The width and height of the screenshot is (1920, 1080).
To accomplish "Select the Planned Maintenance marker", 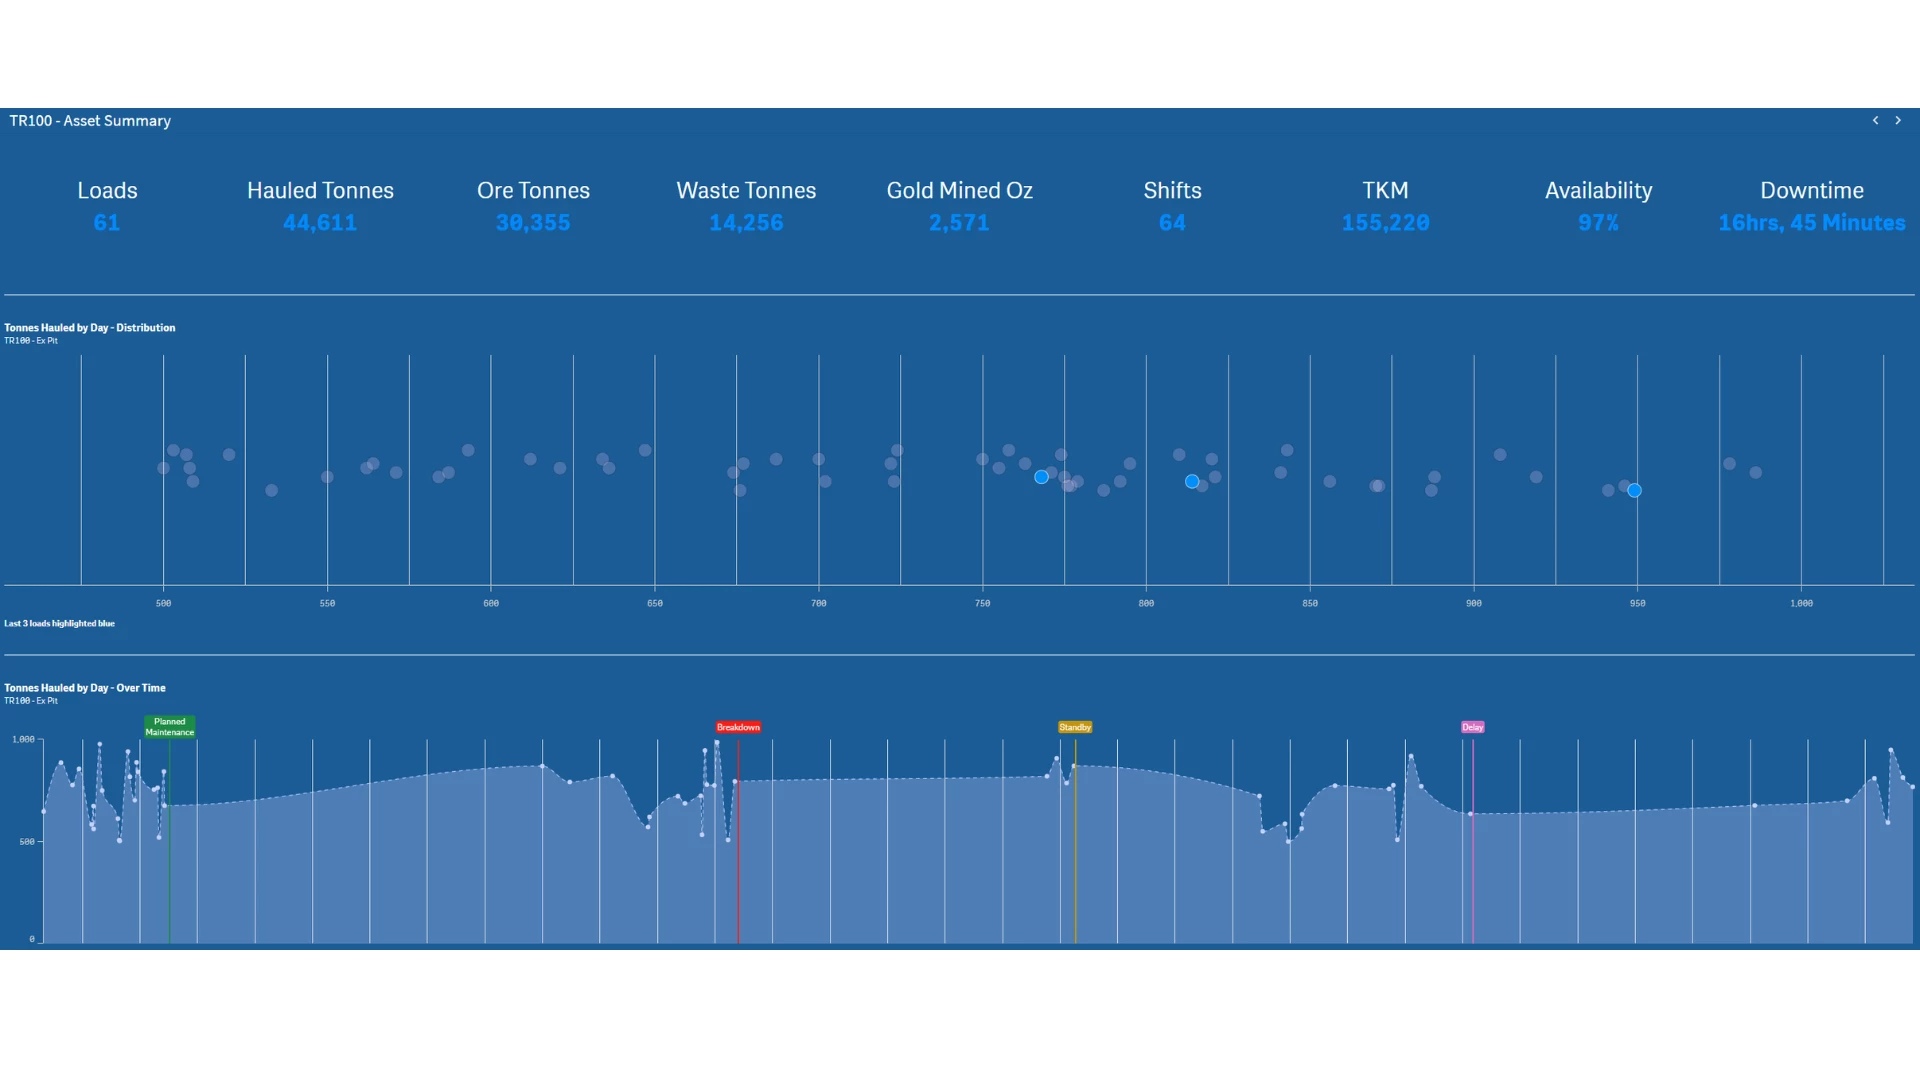I will click(x=169, y=725).
